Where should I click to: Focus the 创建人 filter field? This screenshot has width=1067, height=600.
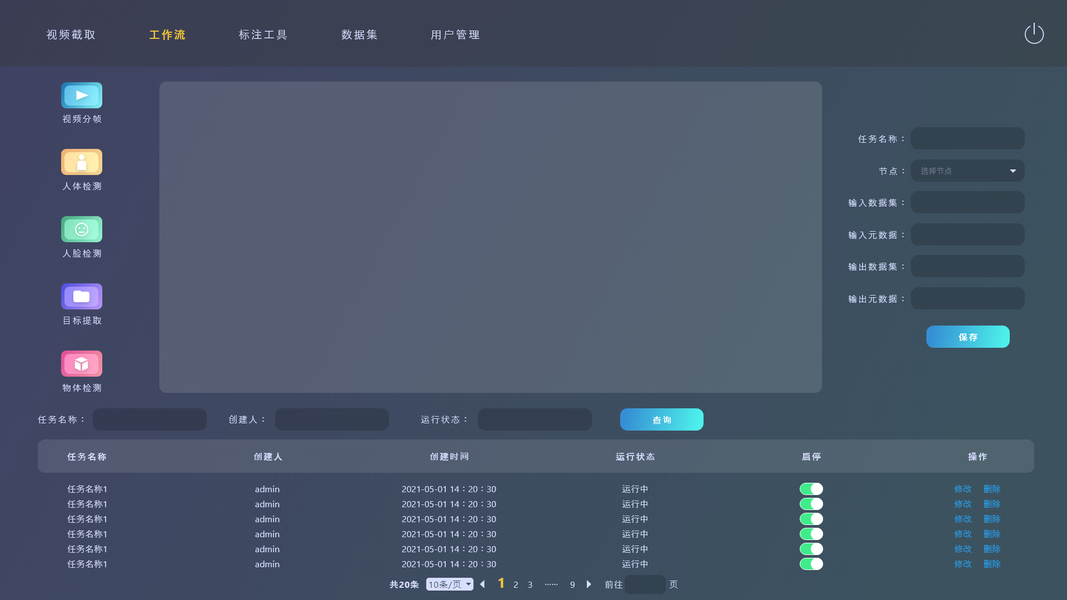point(332,420)
